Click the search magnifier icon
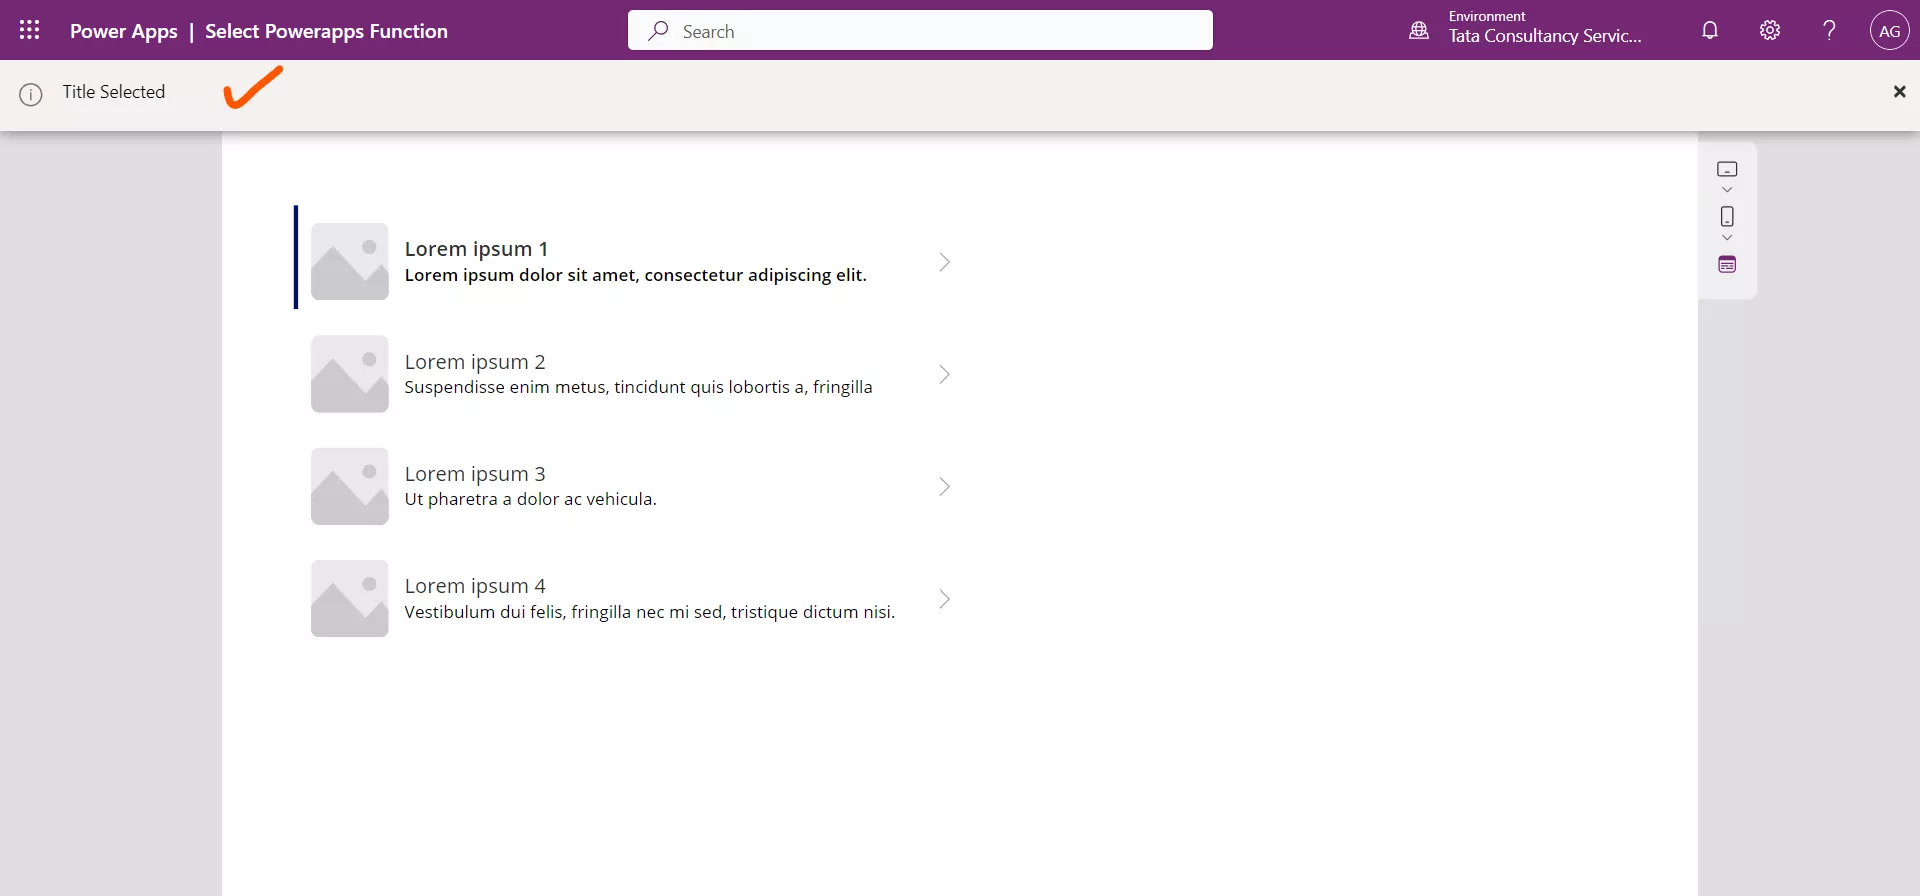Image resolution: width=1920 pixels, height=896 pixels. click(x=658, y=31)
